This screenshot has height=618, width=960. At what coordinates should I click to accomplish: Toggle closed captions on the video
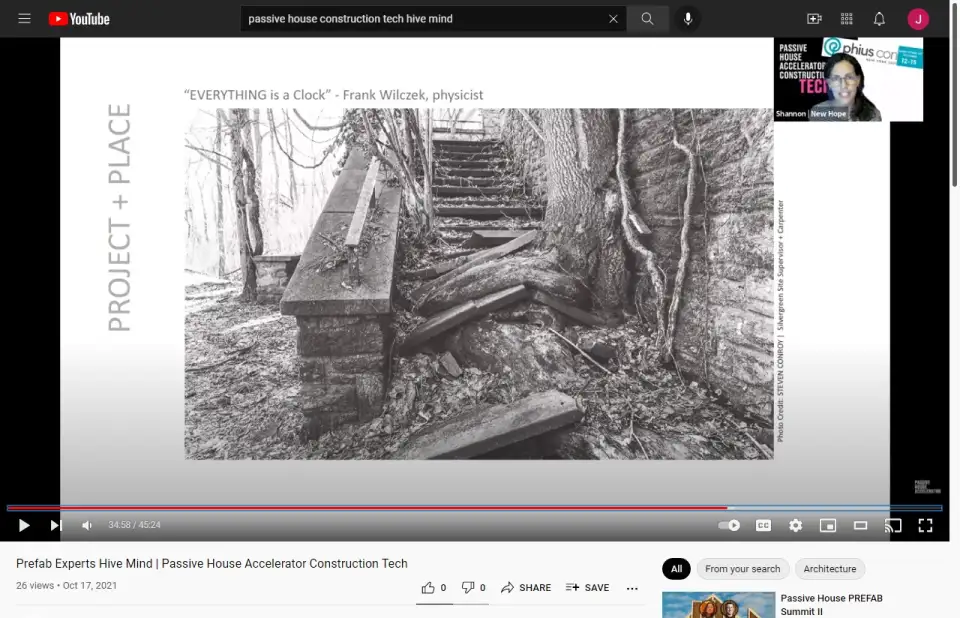point(763,525)
